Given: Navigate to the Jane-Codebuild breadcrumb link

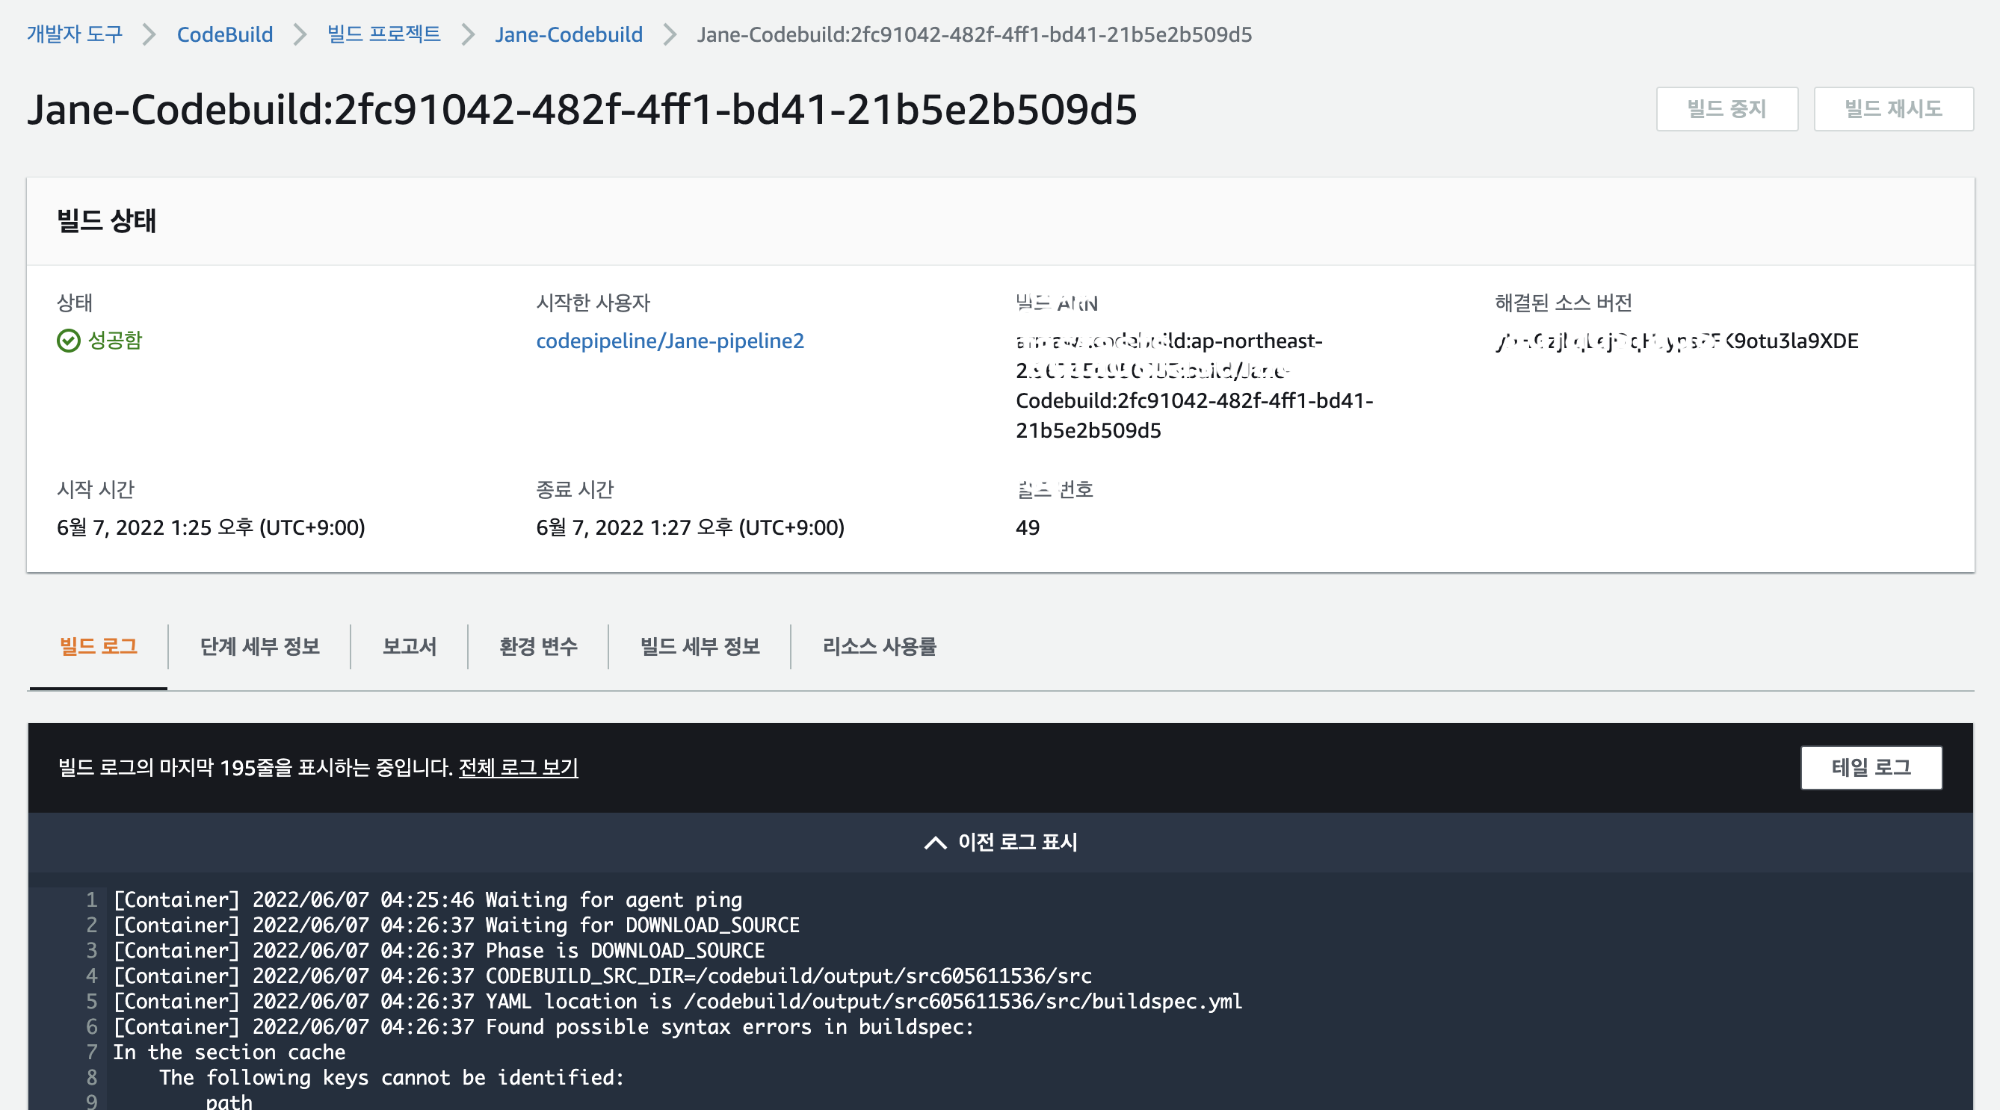Looking at the screenshot, I should click(568, 34).
